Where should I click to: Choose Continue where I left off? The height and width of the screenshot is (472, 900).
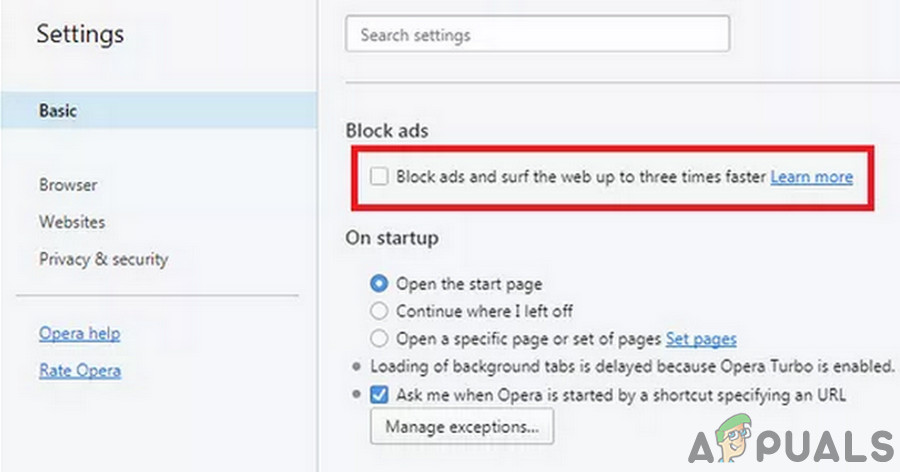379,311
